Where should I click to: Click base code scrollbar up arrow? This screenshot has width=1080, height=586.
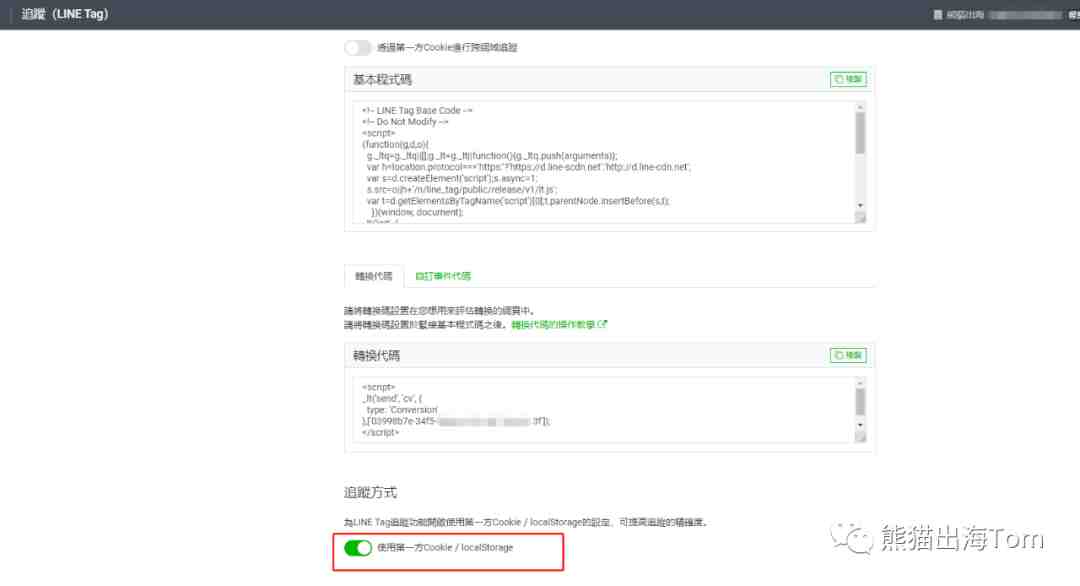[860, 107]
